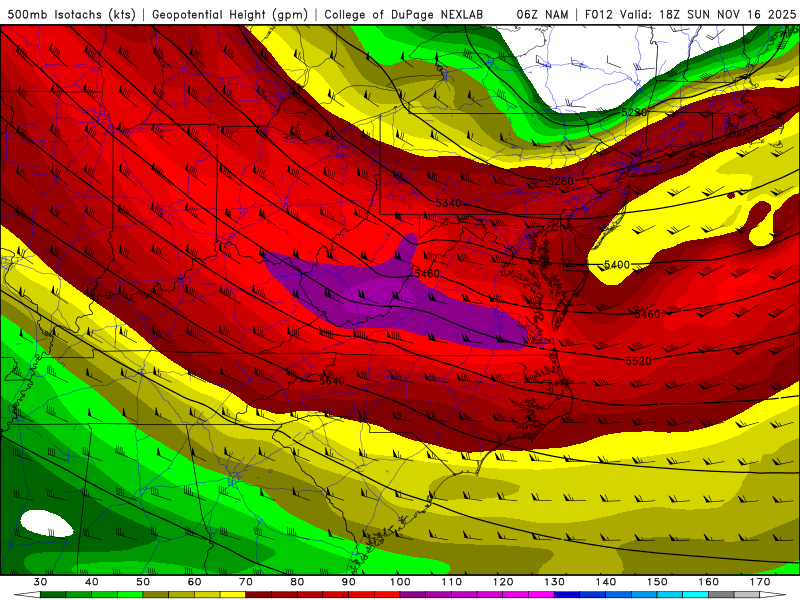The image size is (800, 600).
Task: Click the '110' color scale label
Action: coord(452,582)
